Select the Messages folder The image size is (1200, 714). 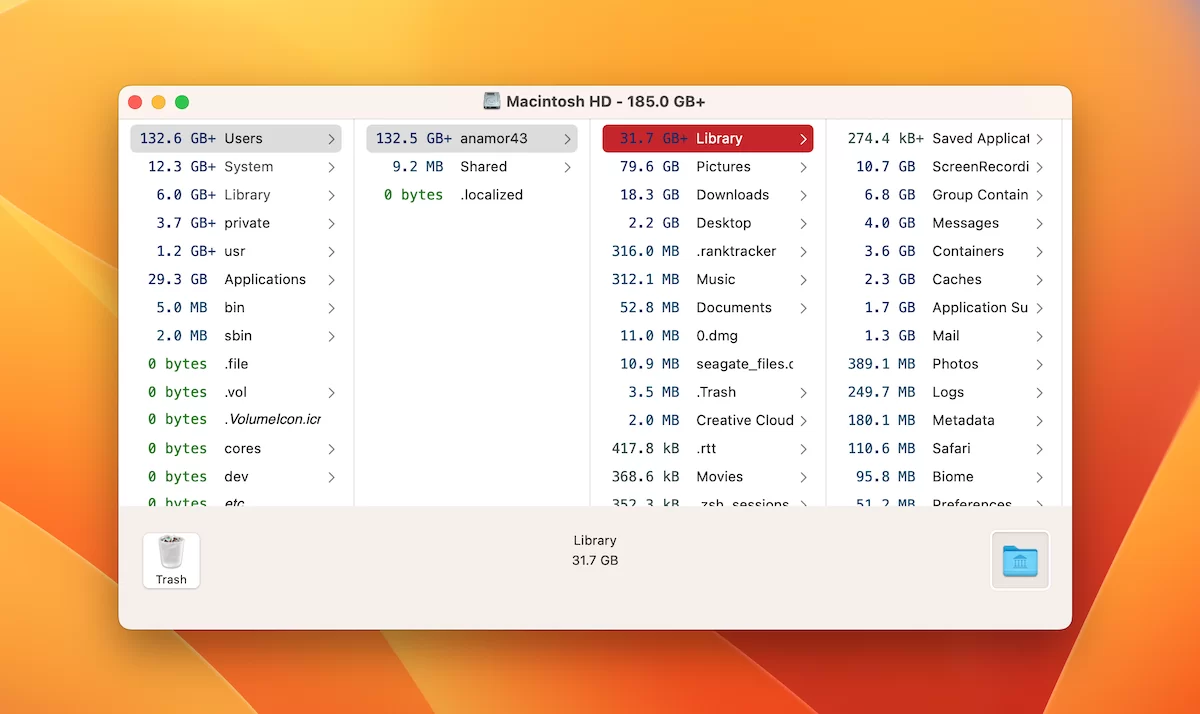(944, 223)
